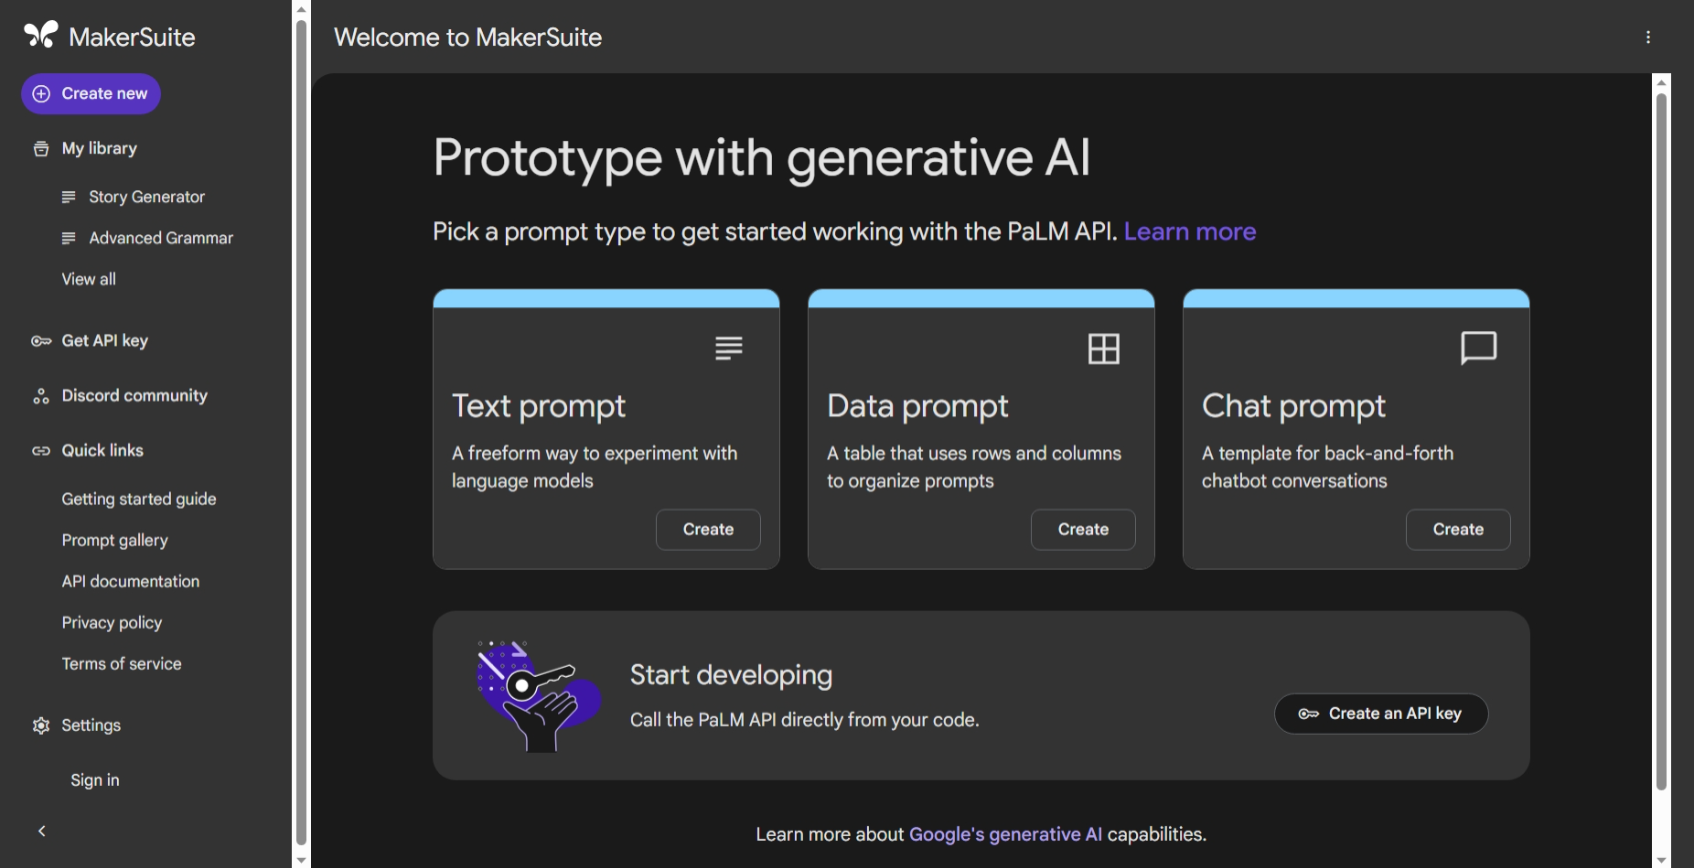Click the My library icon
Viewport: 1694px width, 868px height.
pos(41,149)
